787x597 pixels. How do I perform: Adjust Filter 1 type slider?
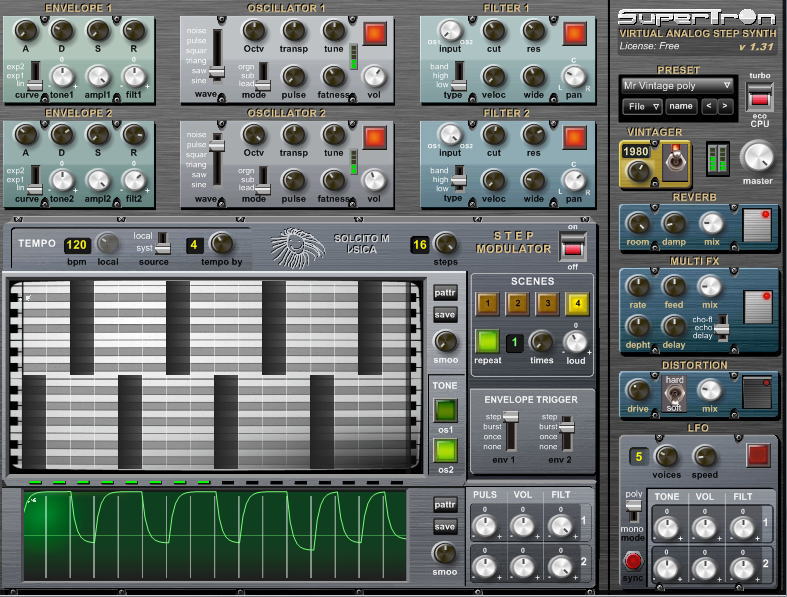click(459, 75)
